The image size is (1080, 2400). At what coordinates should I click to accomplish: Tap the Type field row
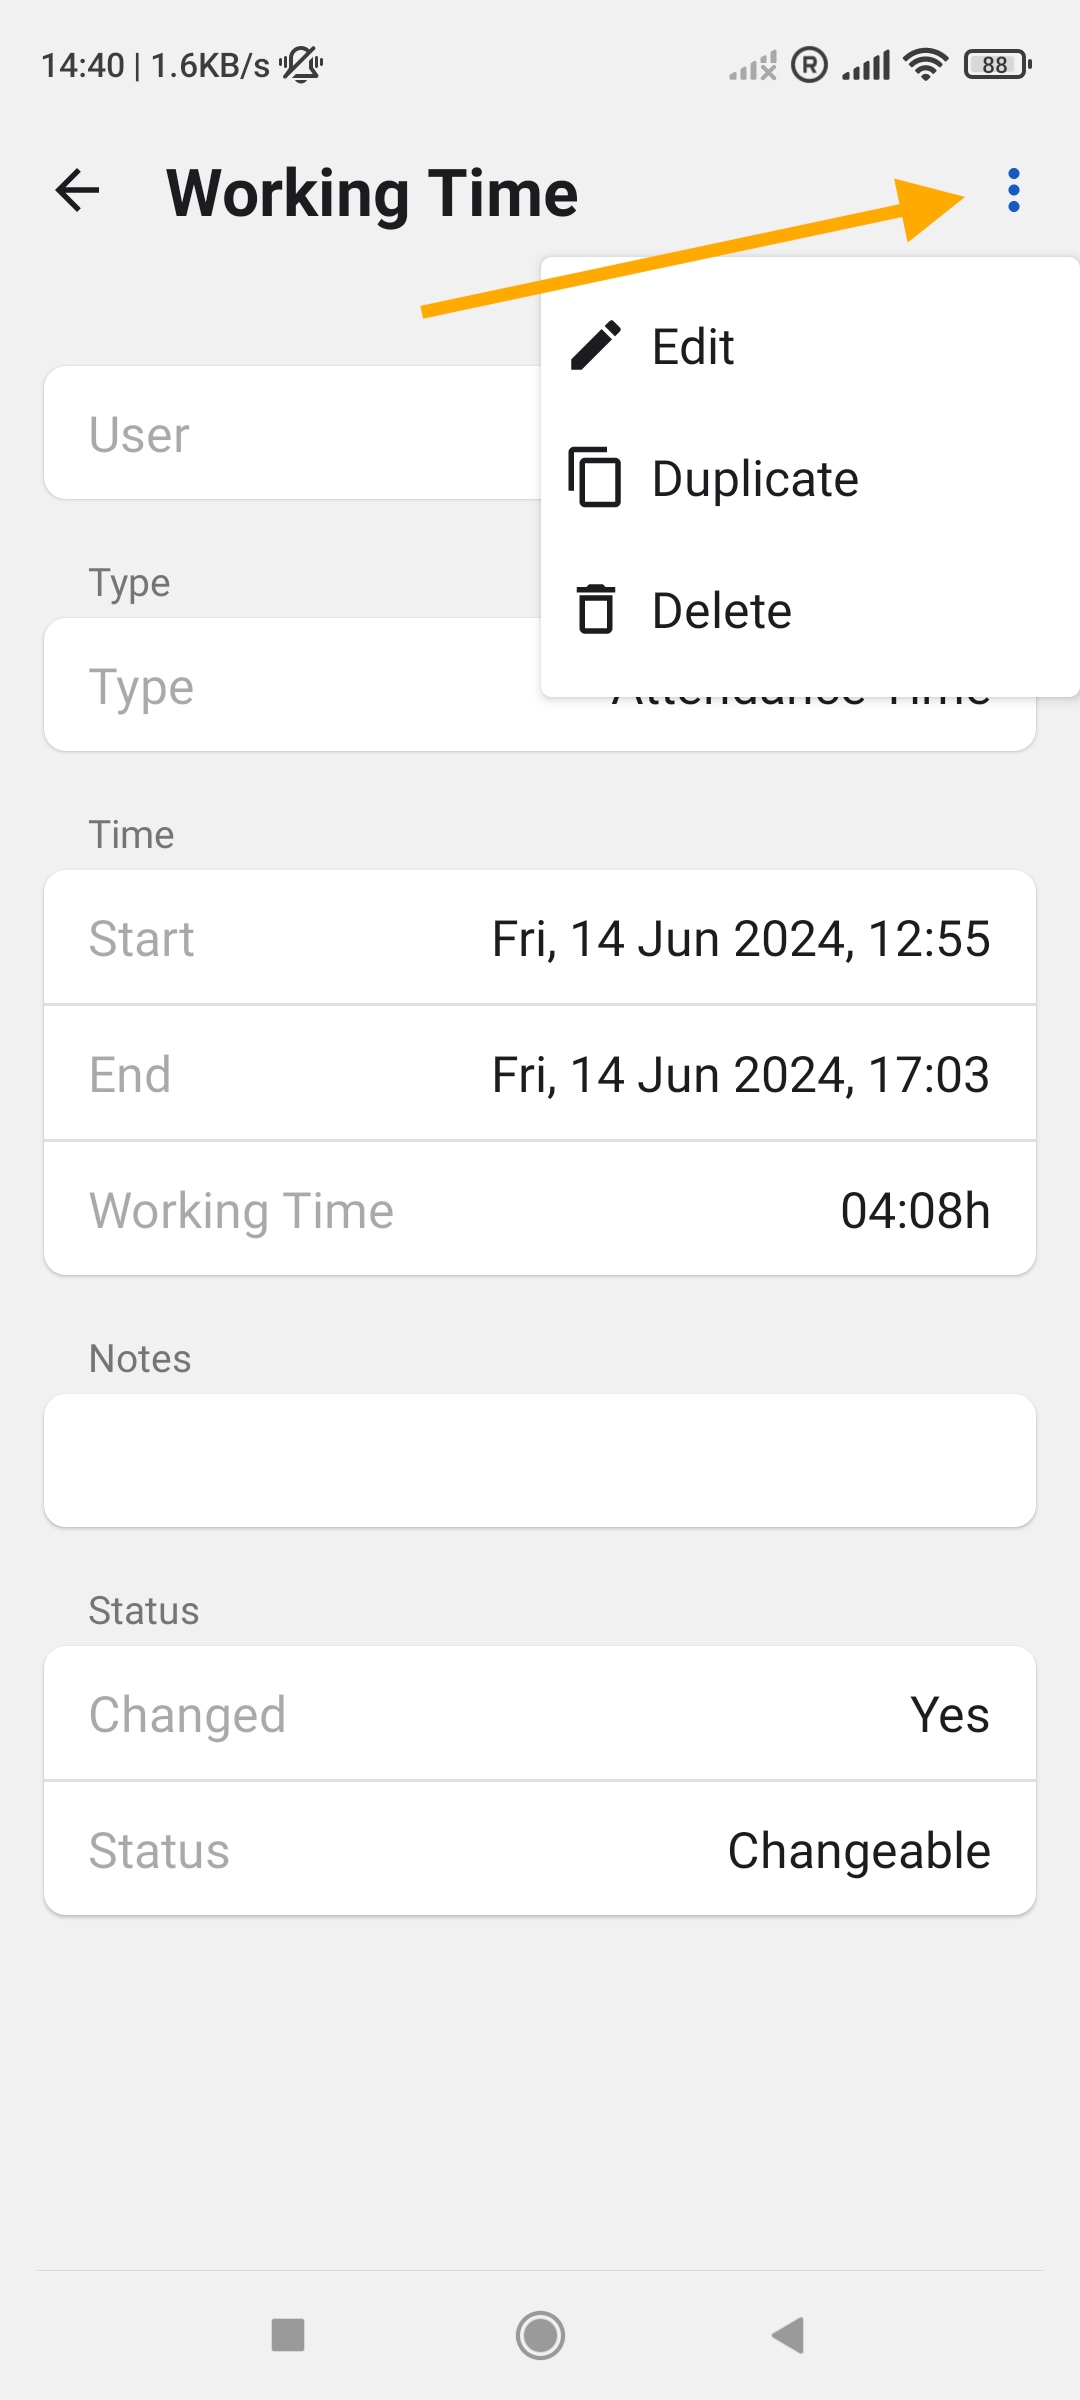pos(292,686)
